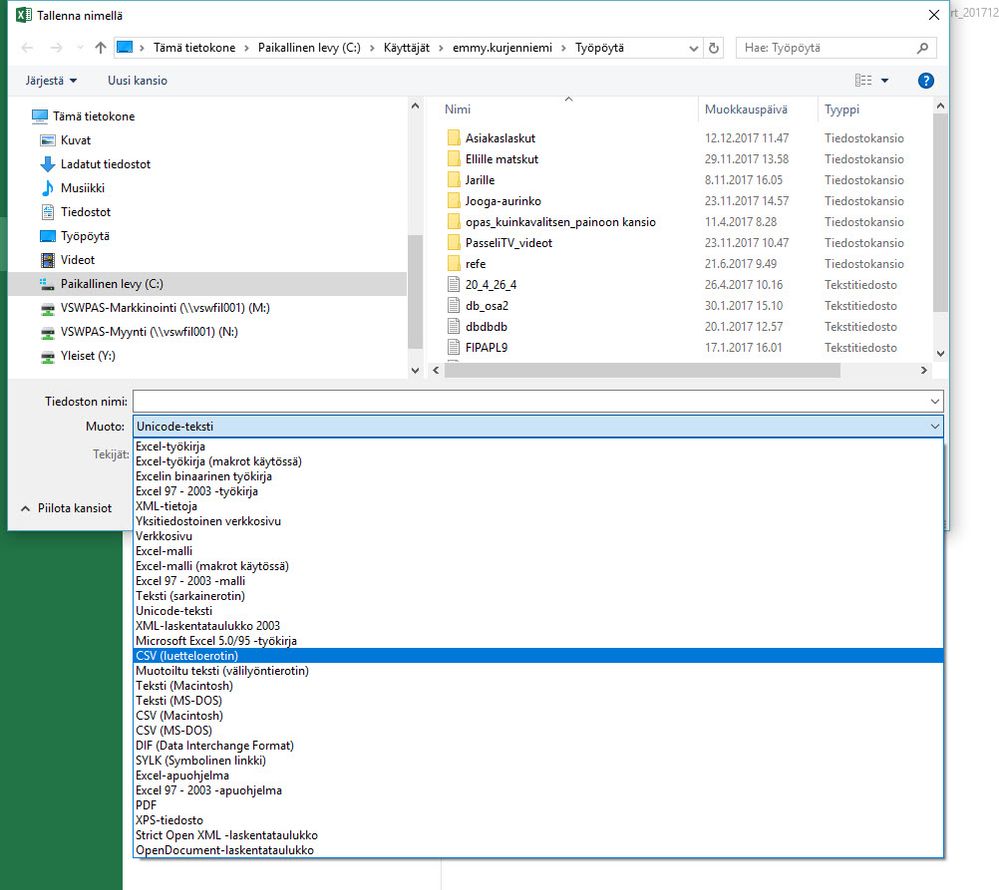The width and height of the screenshot is (999, 890).
Task: Select Paikallinen levy (C:) in tree
Action: coord(208,284)
